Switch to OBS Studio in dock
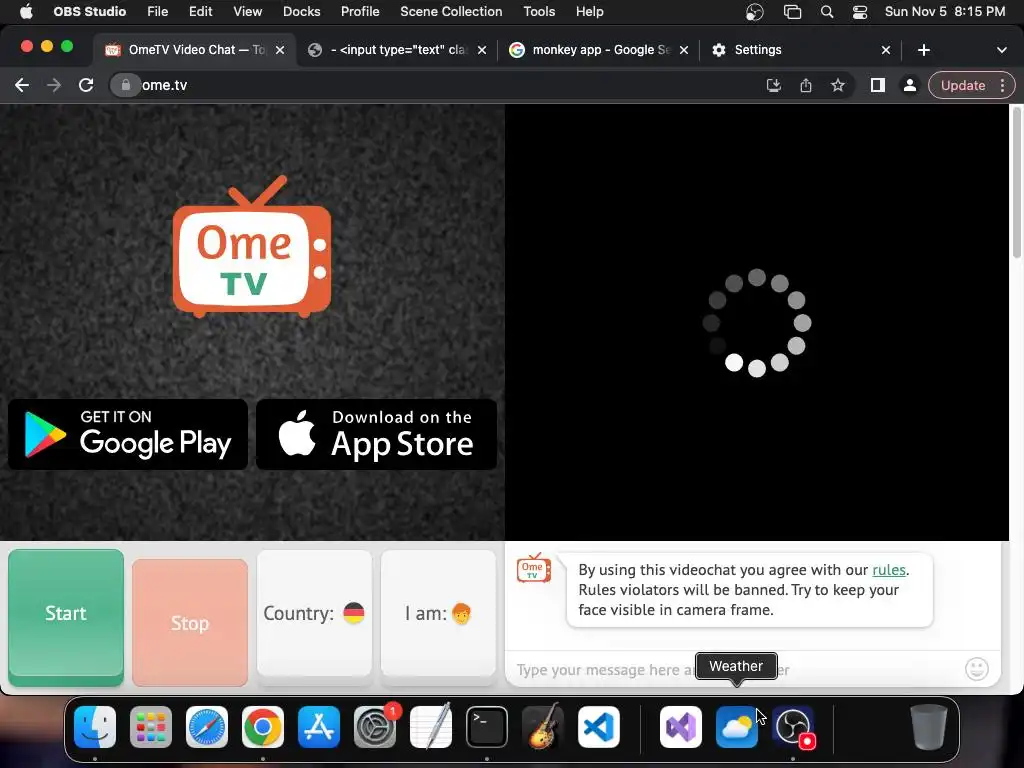 pyautogui.click(x=793, y=727)
